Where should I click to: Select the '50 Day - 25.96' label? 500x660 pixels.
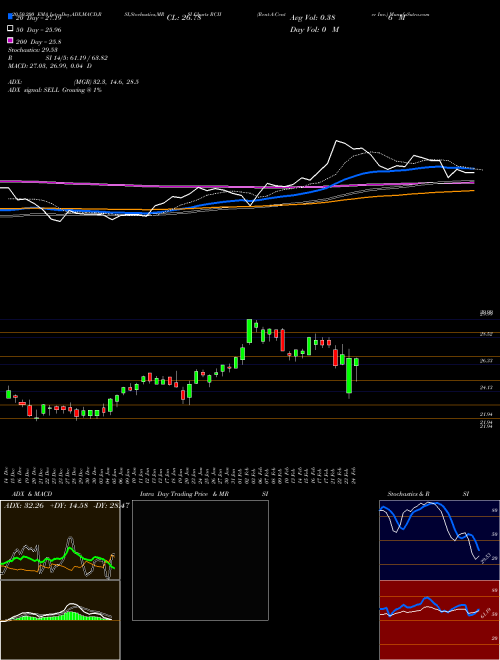39,30
